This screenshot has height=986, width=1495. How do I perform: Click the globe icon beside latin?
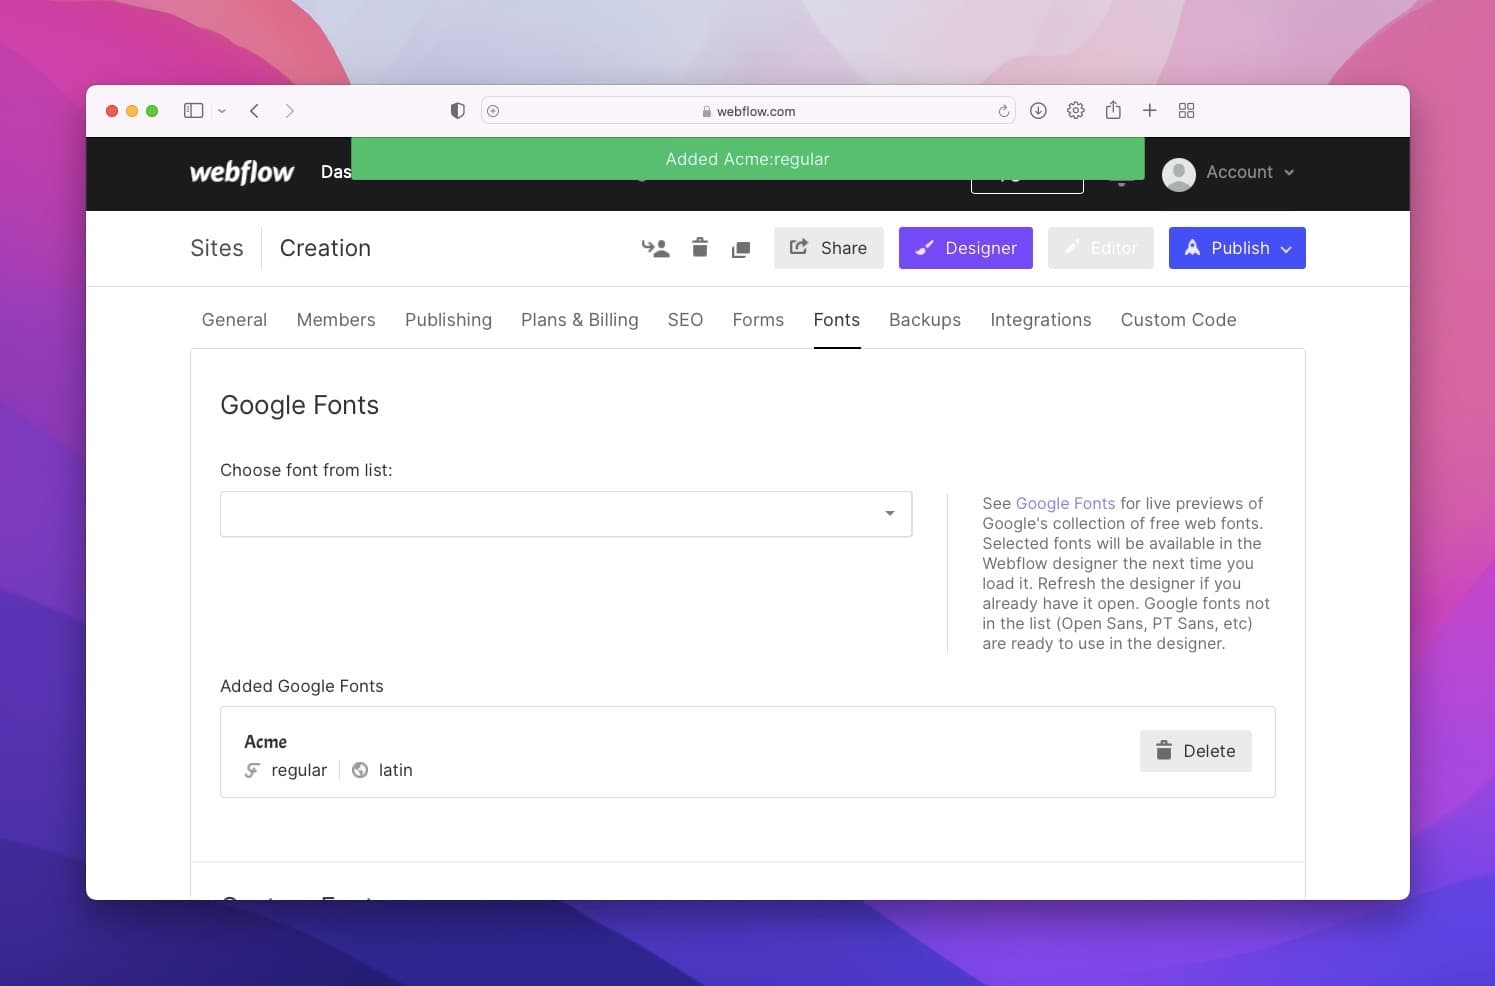(360, 770)
